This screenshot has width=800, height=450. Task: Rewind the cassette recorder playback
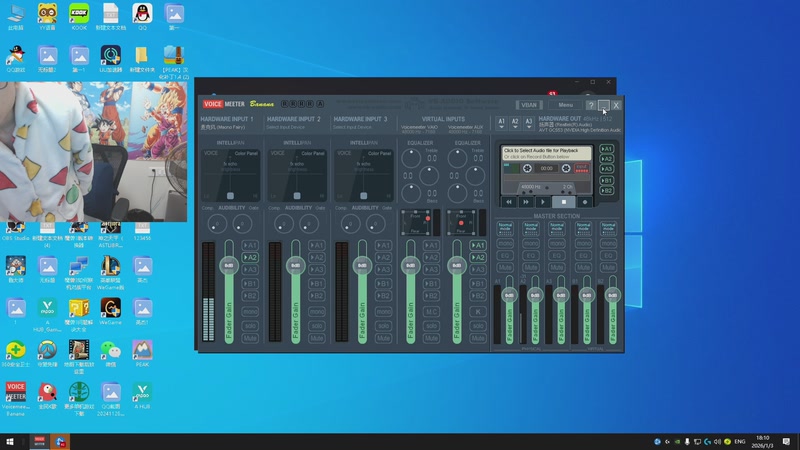[x=509, y=202]
